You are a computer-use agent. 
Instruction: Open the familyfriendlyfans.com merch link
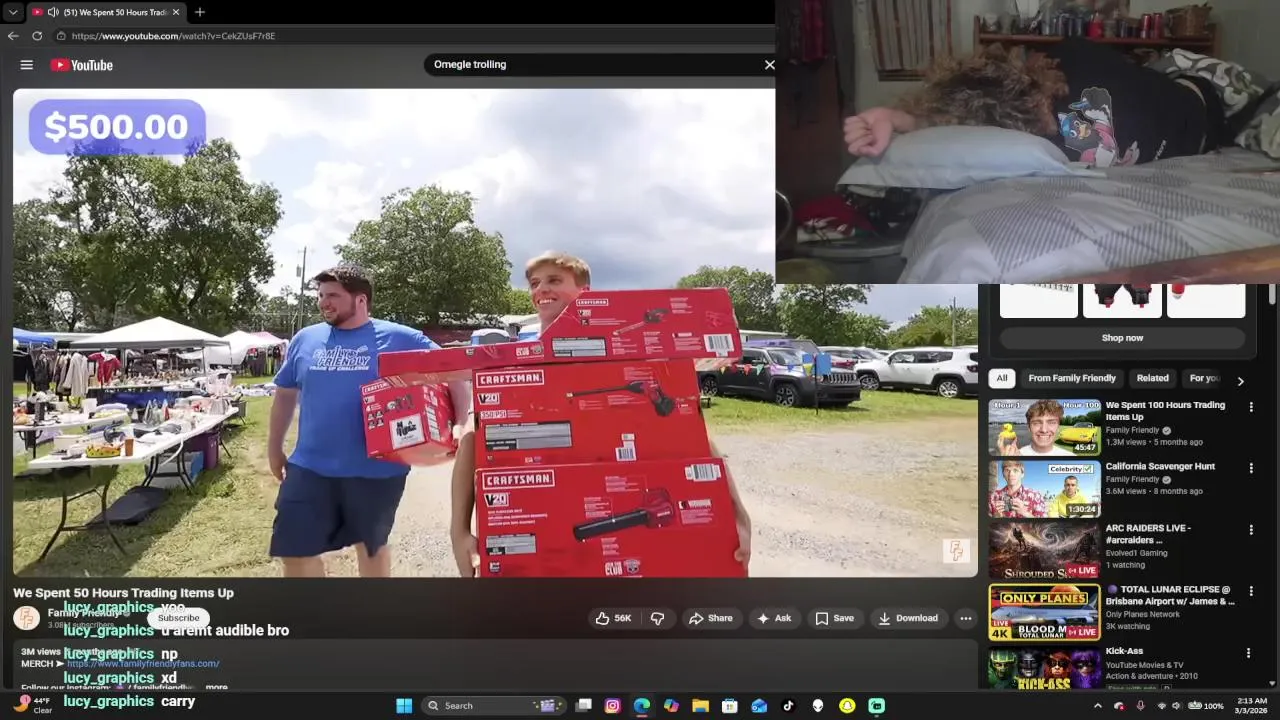(x=143, y=663)
